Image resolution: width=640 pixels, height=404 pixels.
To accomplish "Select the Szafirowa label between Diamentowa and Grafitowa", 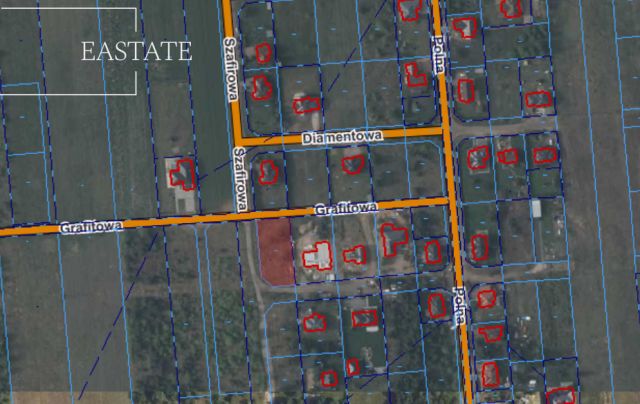I will pyautogui.click(x=240, y=179).
